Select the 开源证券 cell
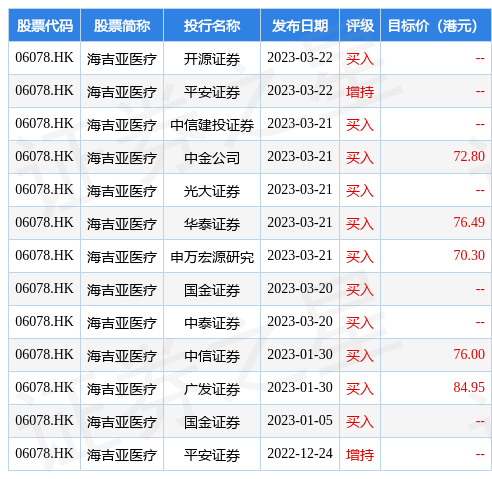Image resolution: width=492 pixels, height=479 pixels. 212,59
